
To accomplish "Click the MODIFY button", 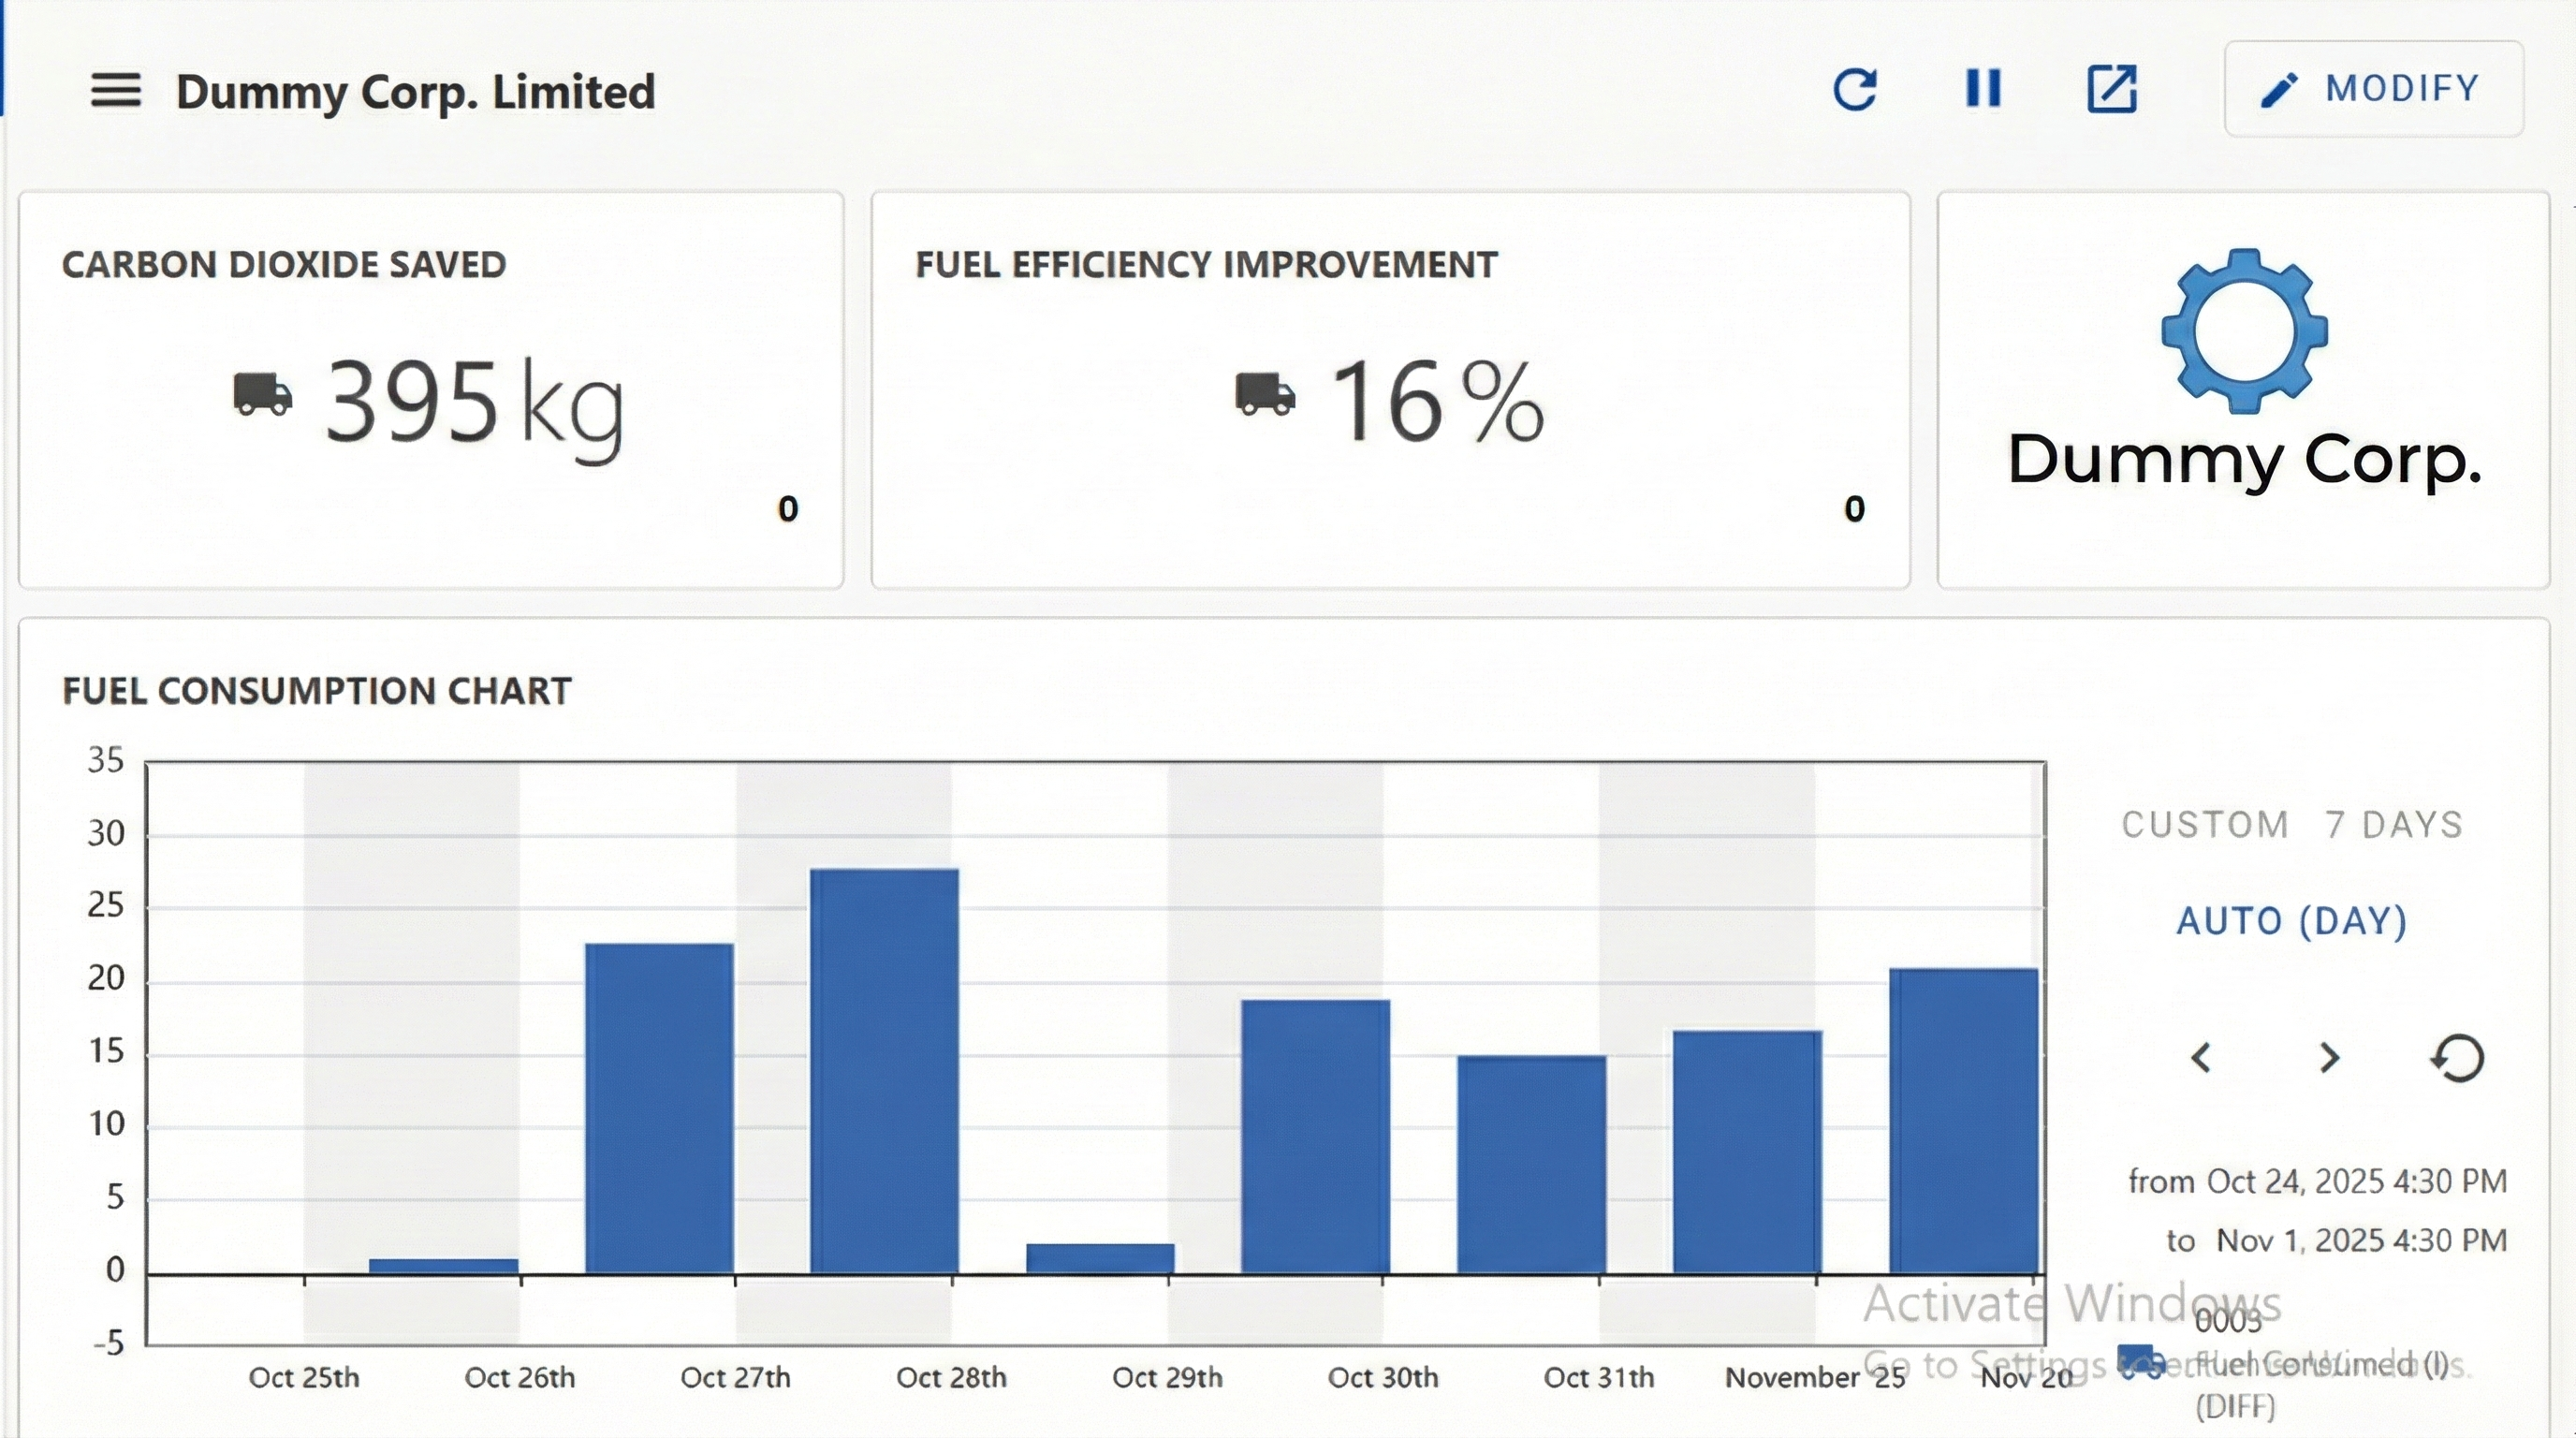I will 2373,89.
